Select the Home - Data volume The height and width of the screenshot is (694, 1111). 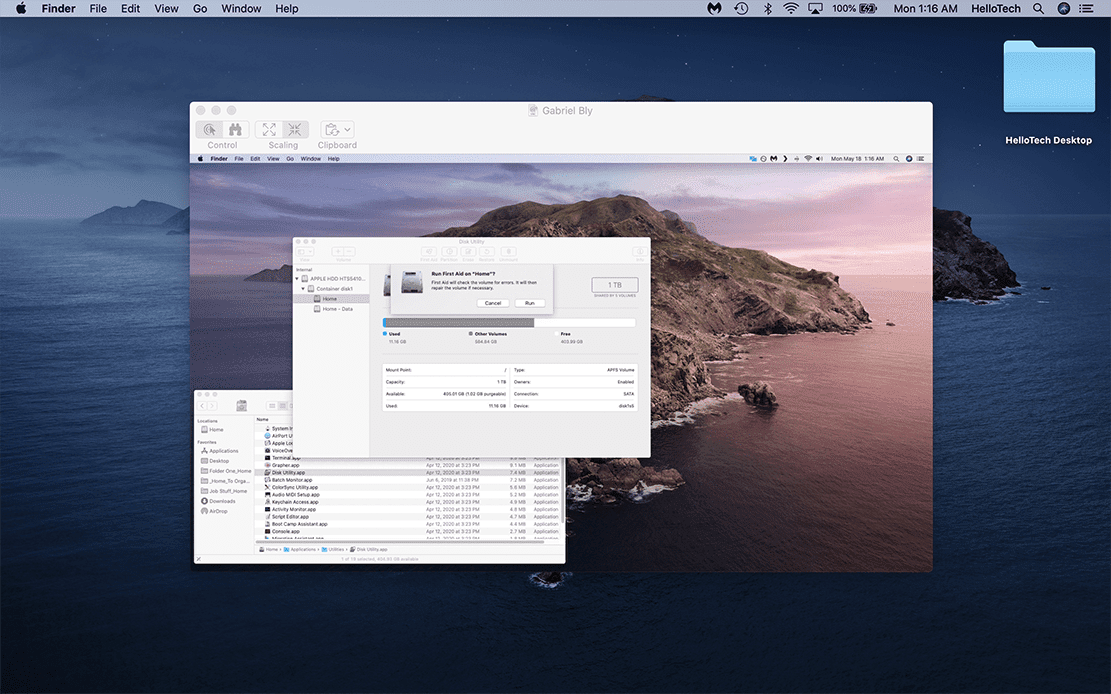337,309
